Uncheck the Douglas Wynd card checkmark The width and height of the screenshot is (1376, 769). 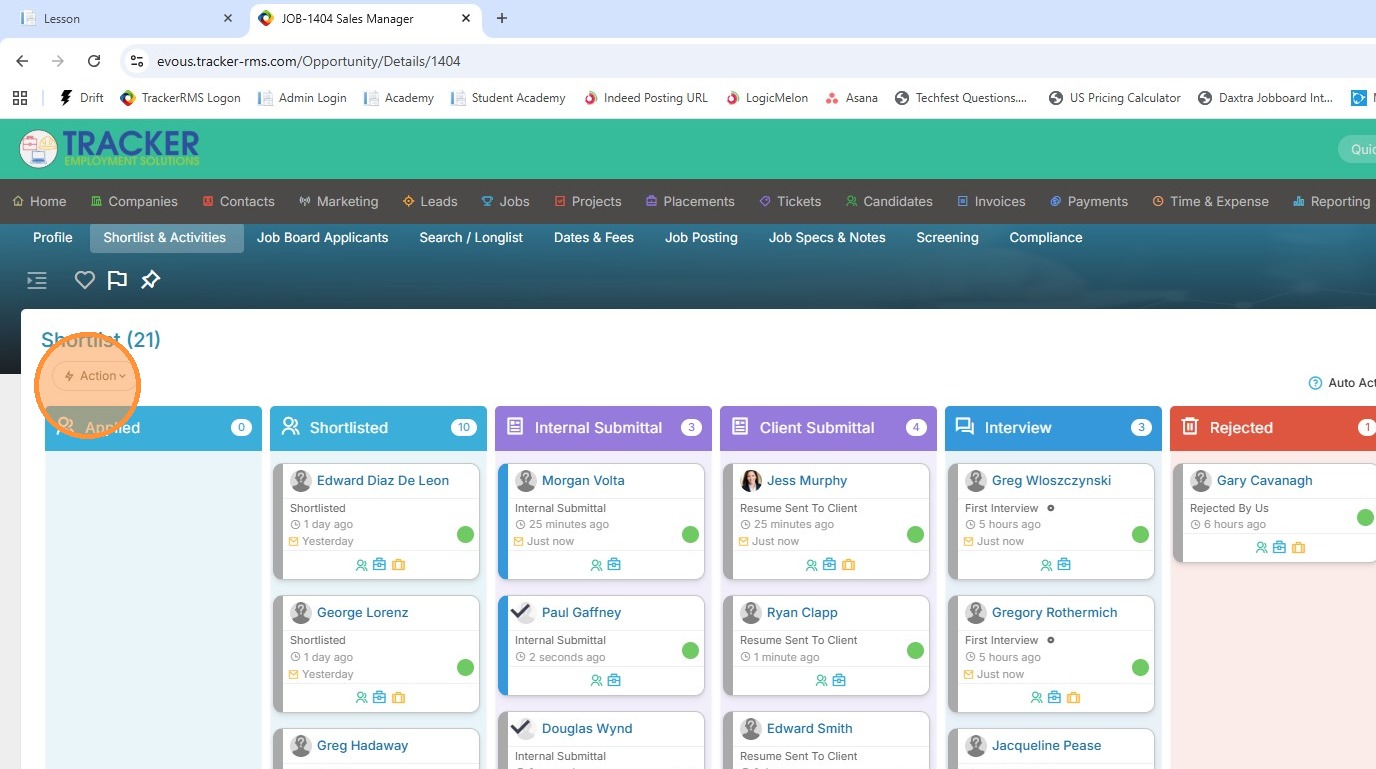tap(521, 728)
